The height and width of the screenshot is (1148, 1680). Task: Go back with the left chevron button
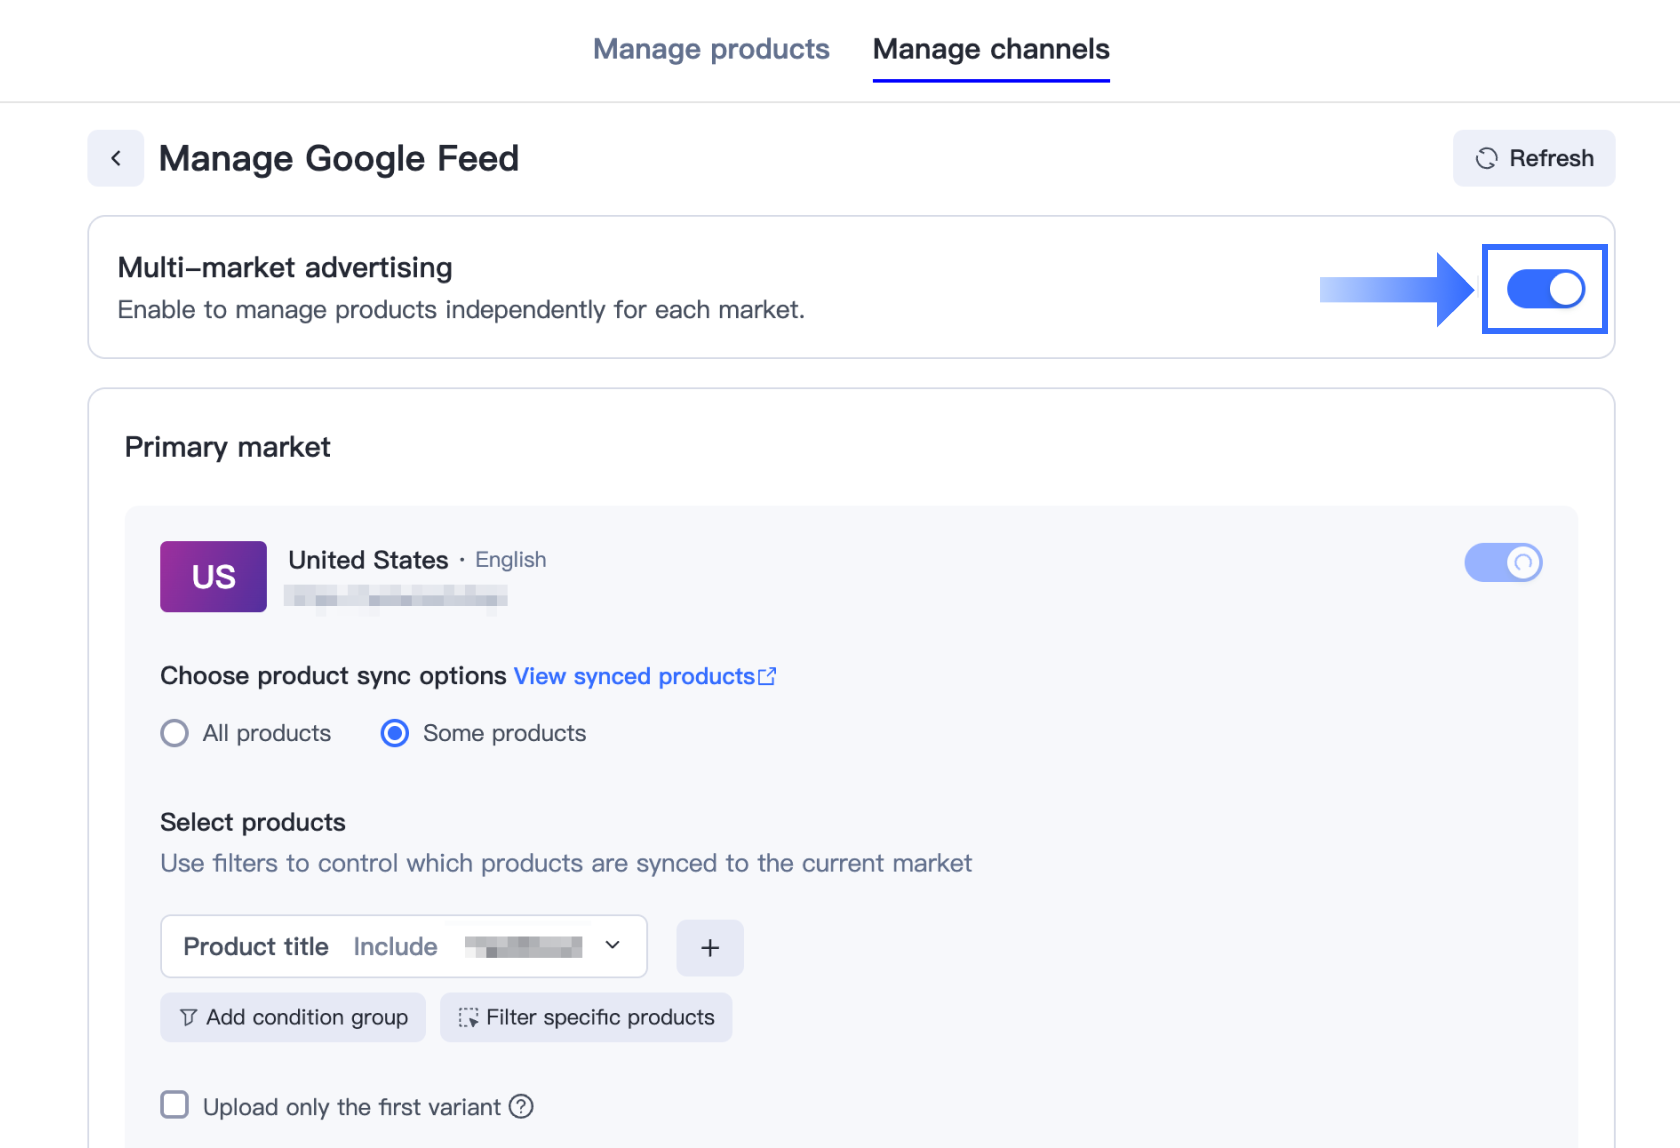(116, 158)
